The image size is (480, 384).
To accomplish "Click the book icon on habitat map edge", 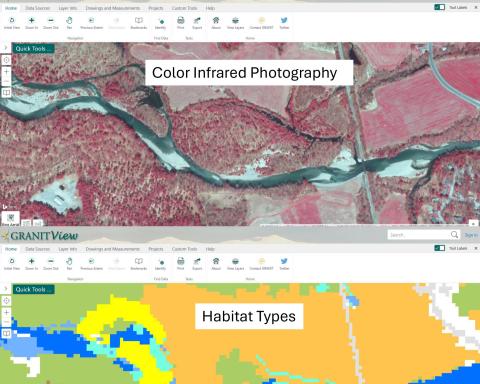I will 6,333.
